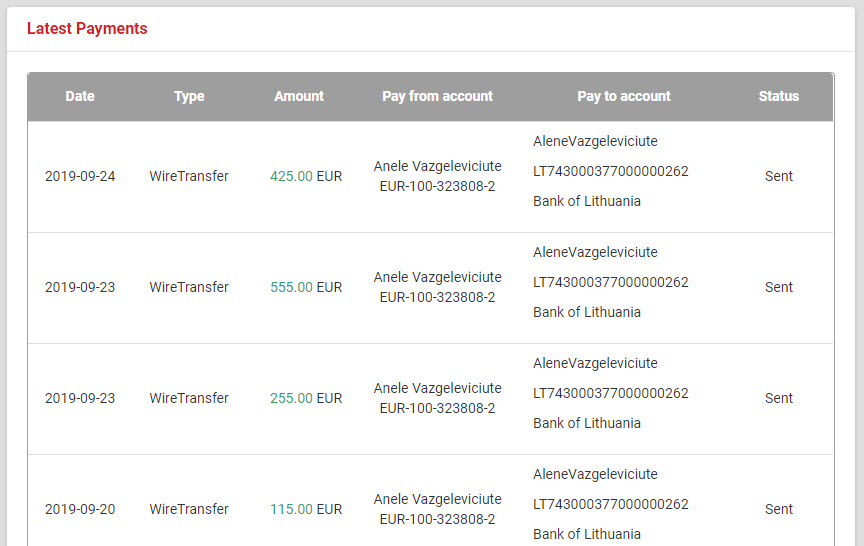This screenshot has width=864, height=546.
Task: Click the 425.00 EUR amount
Action: (306, 177)
